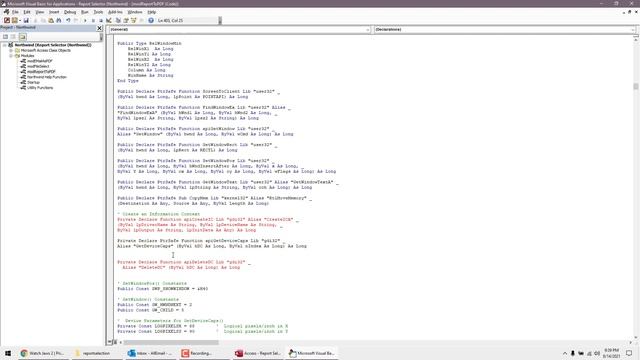The width and height of the screenshot is (640, 360).
Task: Open the Help menu
Action: coord(151,12)
